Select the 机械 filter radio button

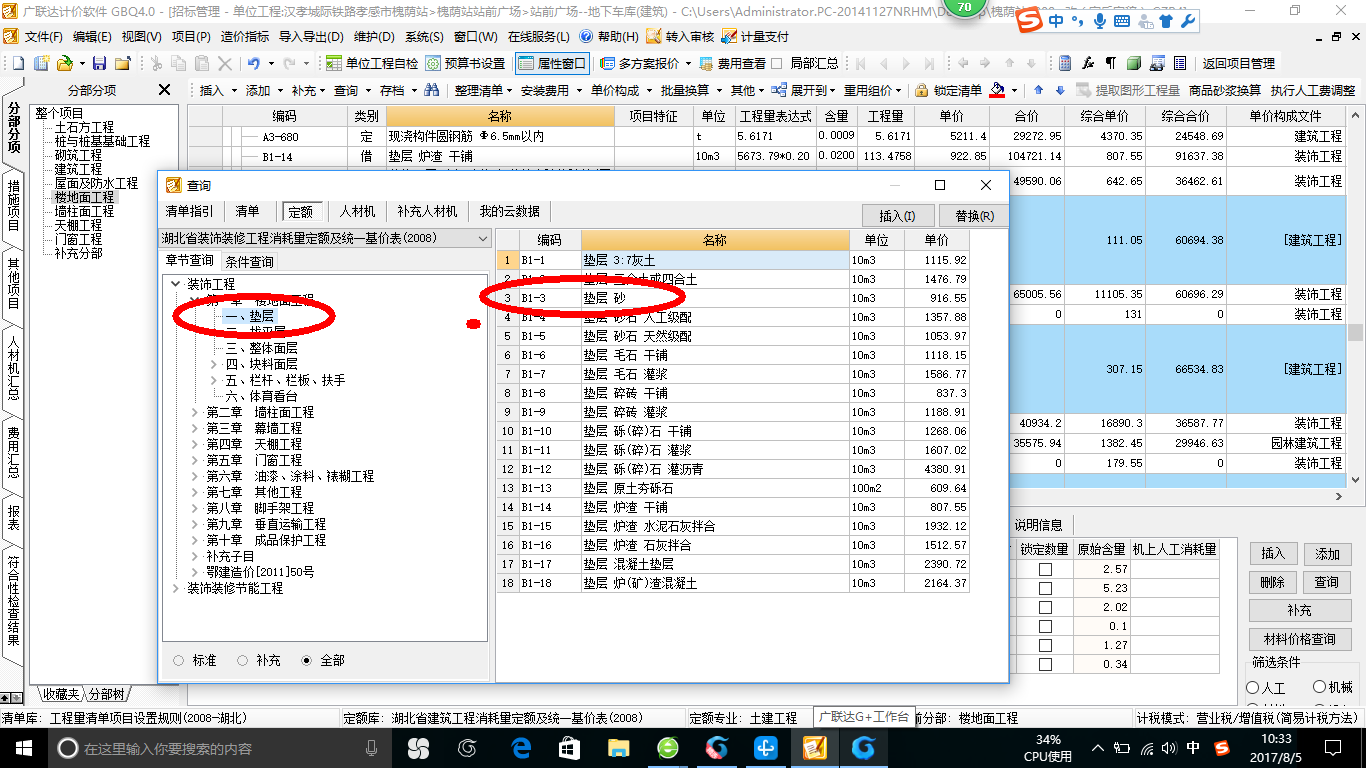[x=1320, y=687]
